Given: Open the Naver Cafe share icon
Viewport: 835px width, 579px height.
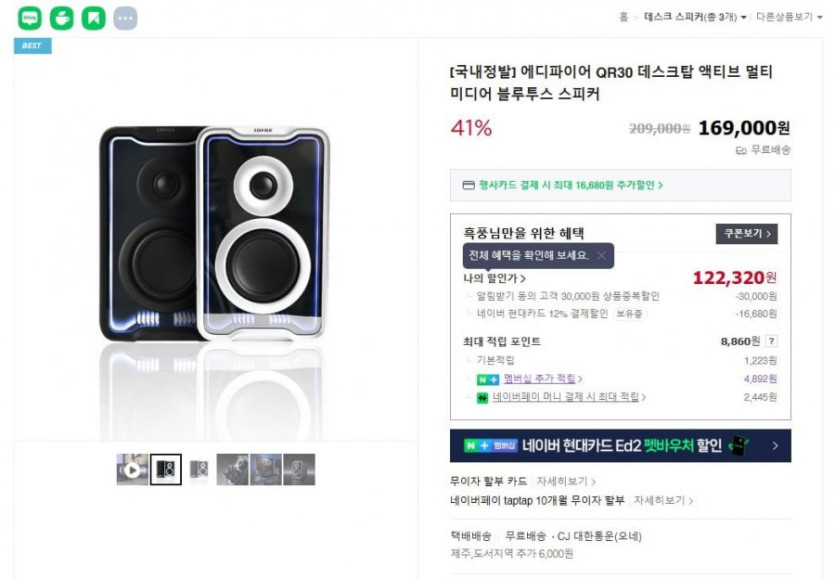Looking at the screenshot, I should click(x=61, y=18).
